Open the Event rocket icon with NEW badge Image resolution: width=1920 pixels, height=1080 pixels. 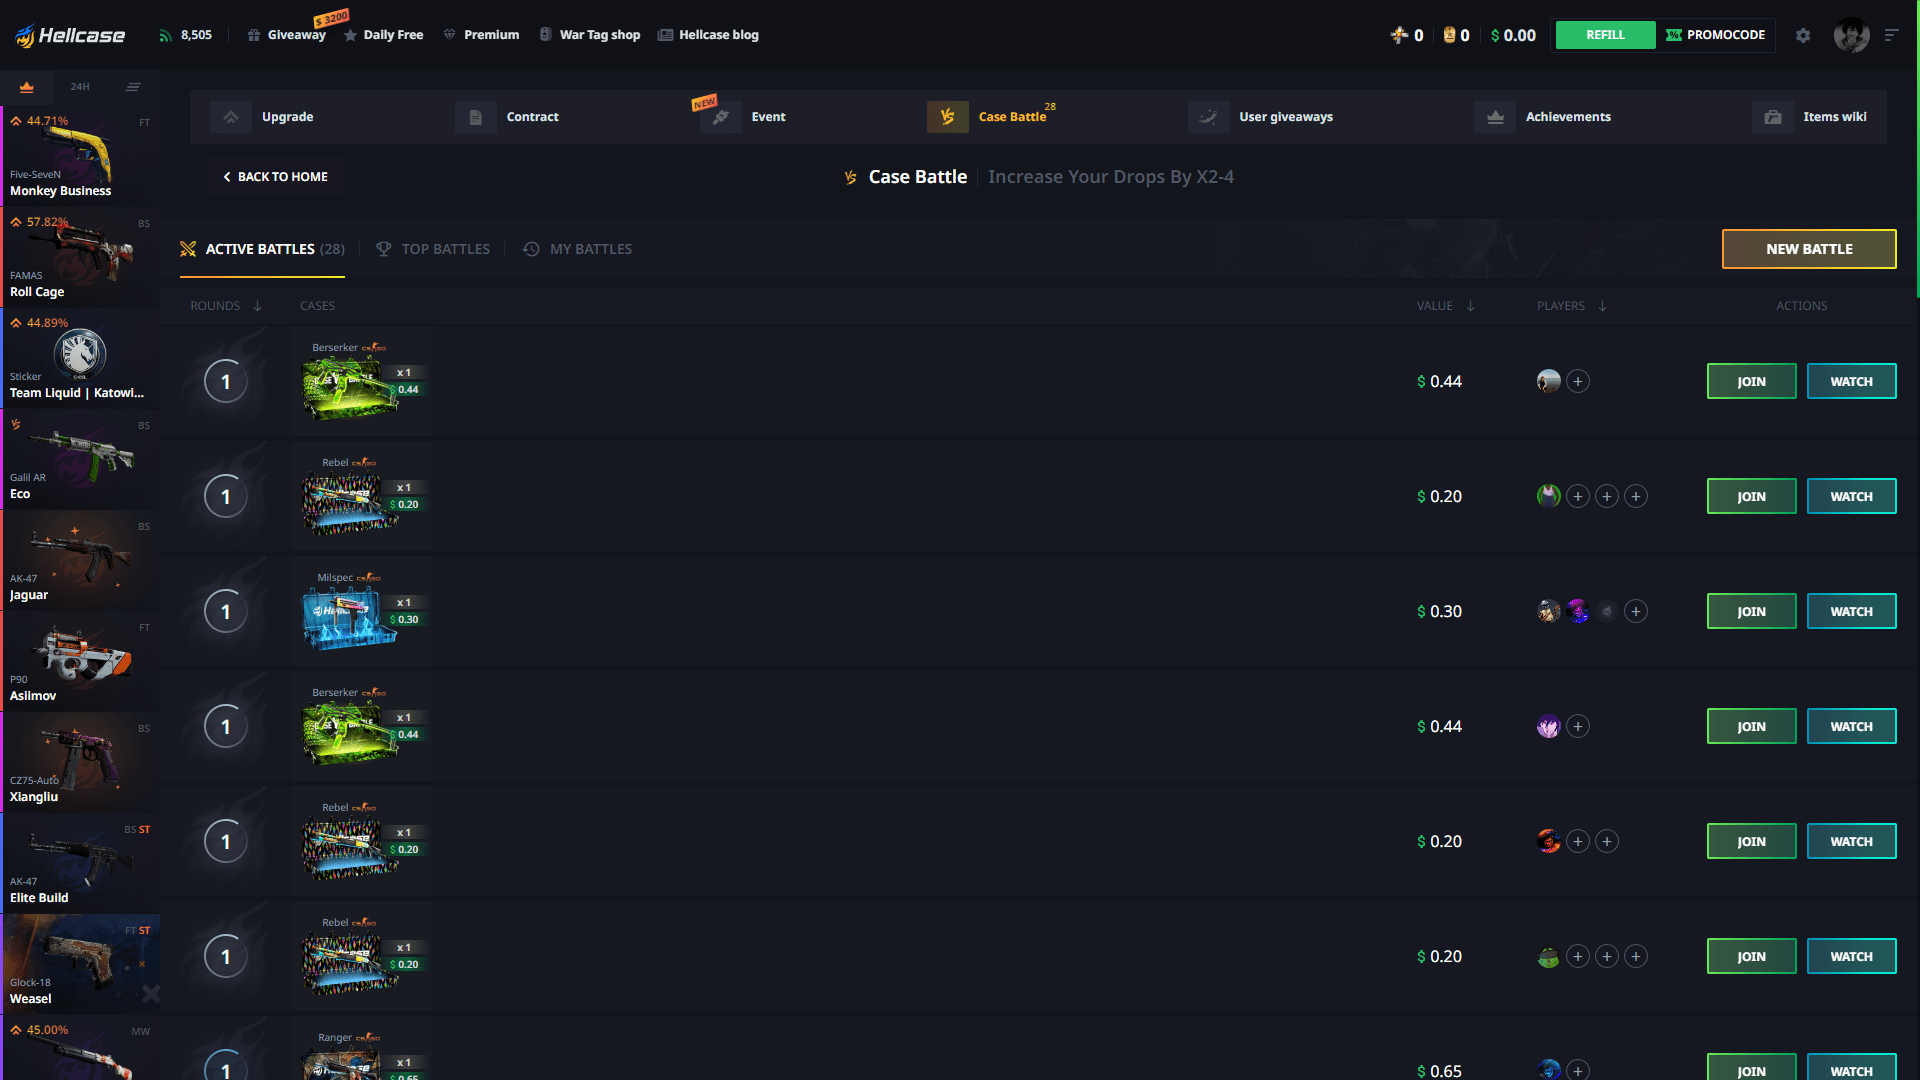coord(720,116)
